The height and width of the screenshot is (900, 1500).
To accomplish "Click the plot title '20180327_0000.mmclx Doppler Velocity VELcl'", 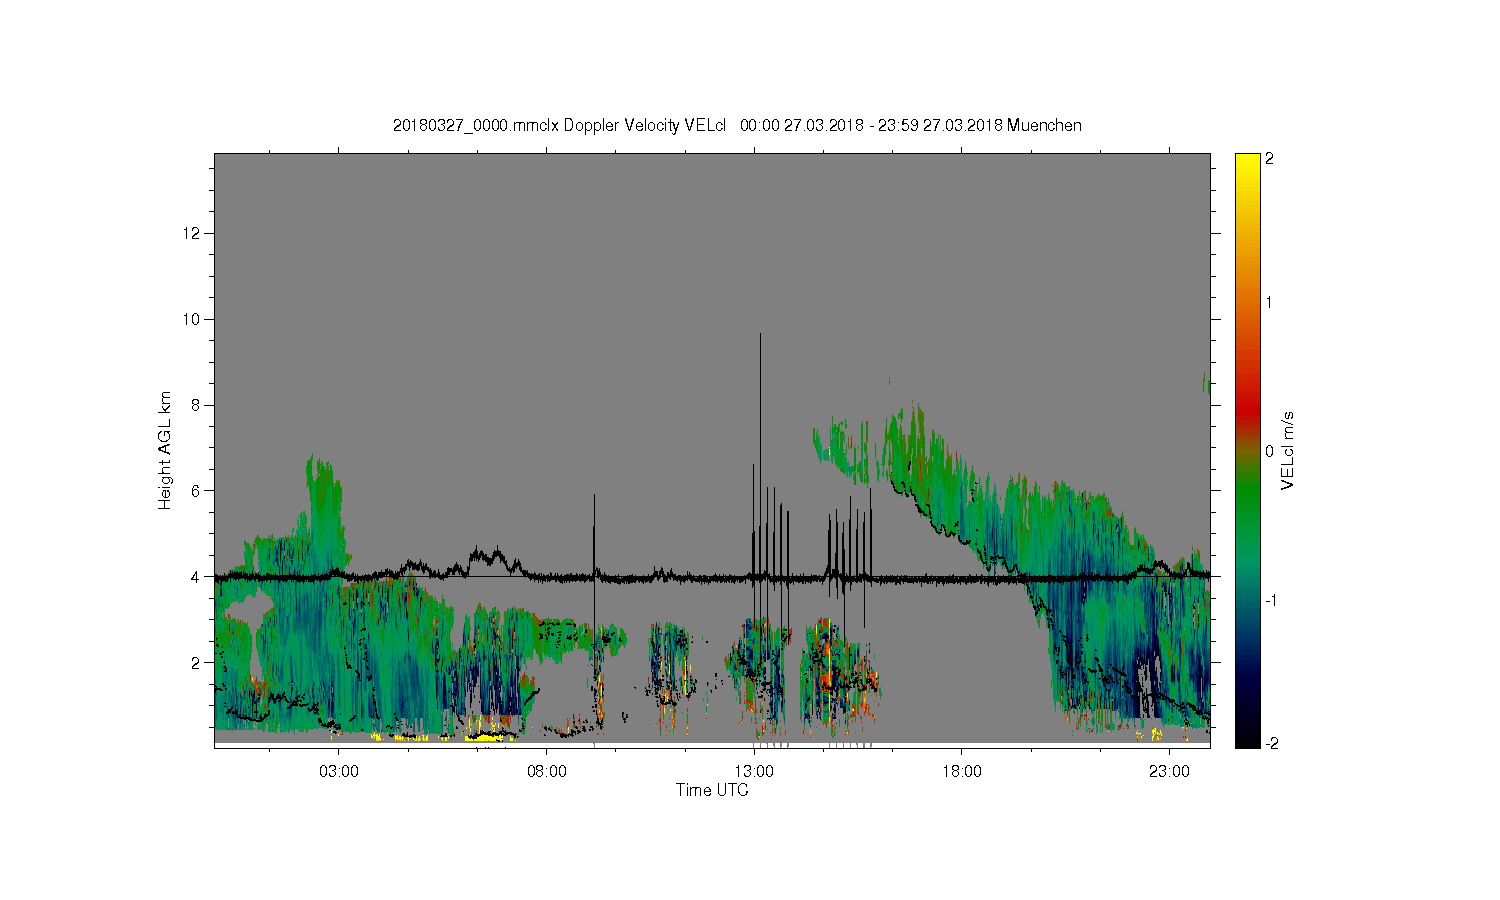I will [559, 126].
